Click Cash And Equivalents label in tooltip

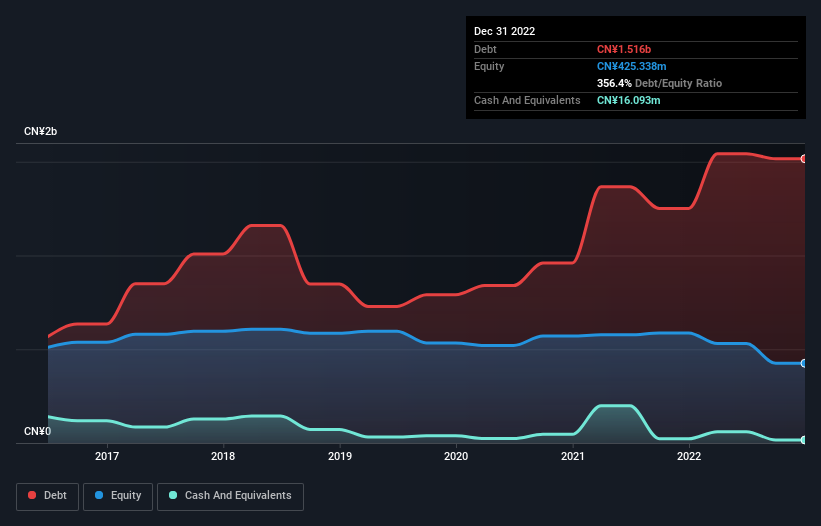point(527,100)
